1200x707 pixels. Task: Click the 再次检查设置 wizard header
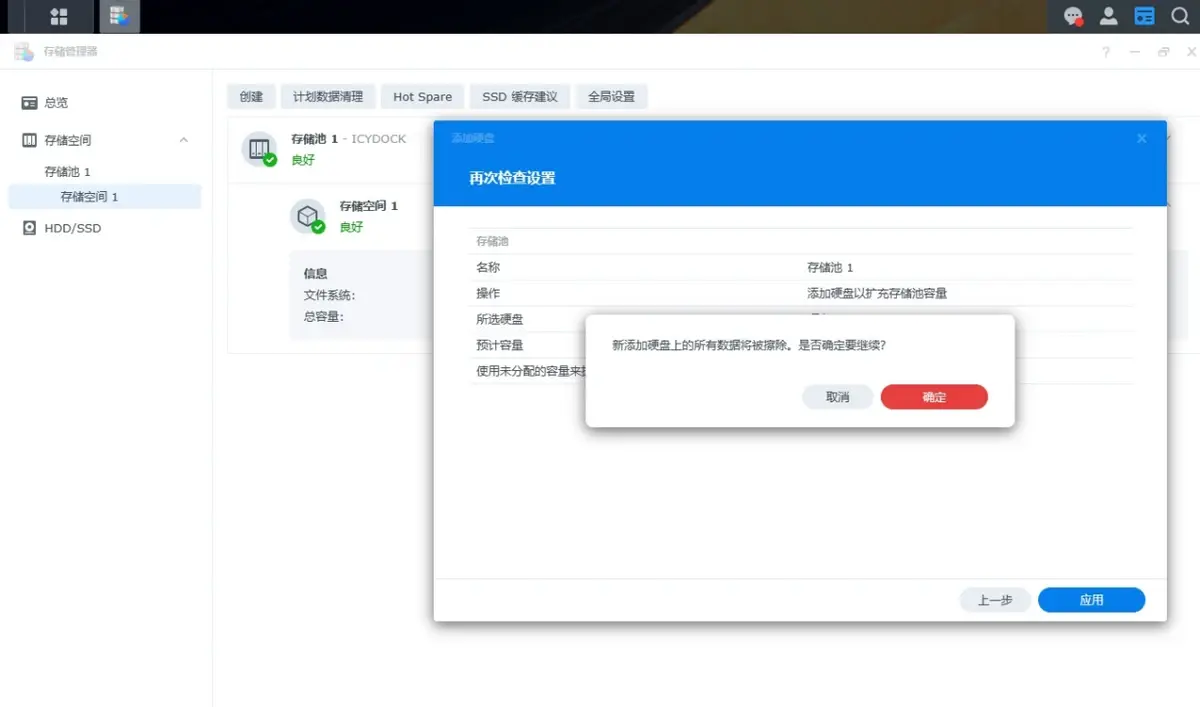pyautogui.click(x=512, y=178)
